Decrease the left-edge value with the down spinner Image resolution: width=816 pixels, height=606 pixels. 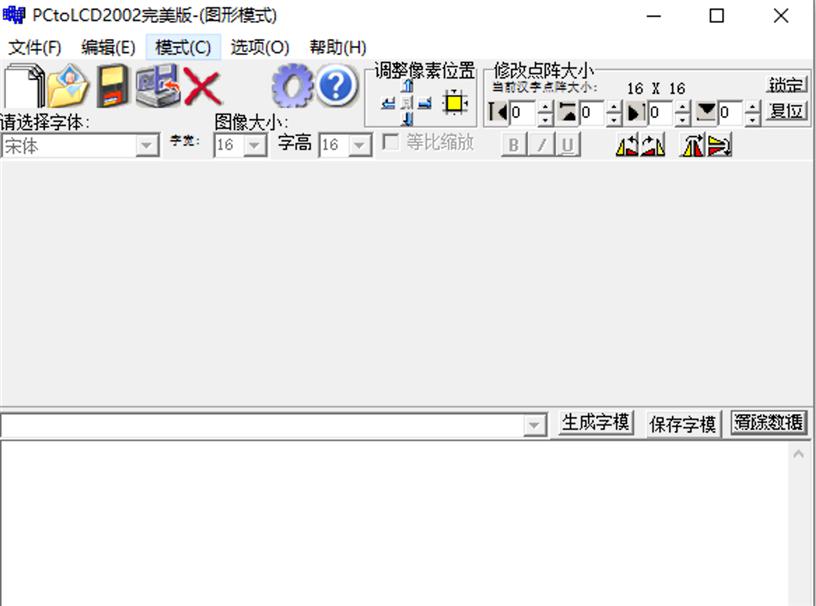click(x=545, y=119)
